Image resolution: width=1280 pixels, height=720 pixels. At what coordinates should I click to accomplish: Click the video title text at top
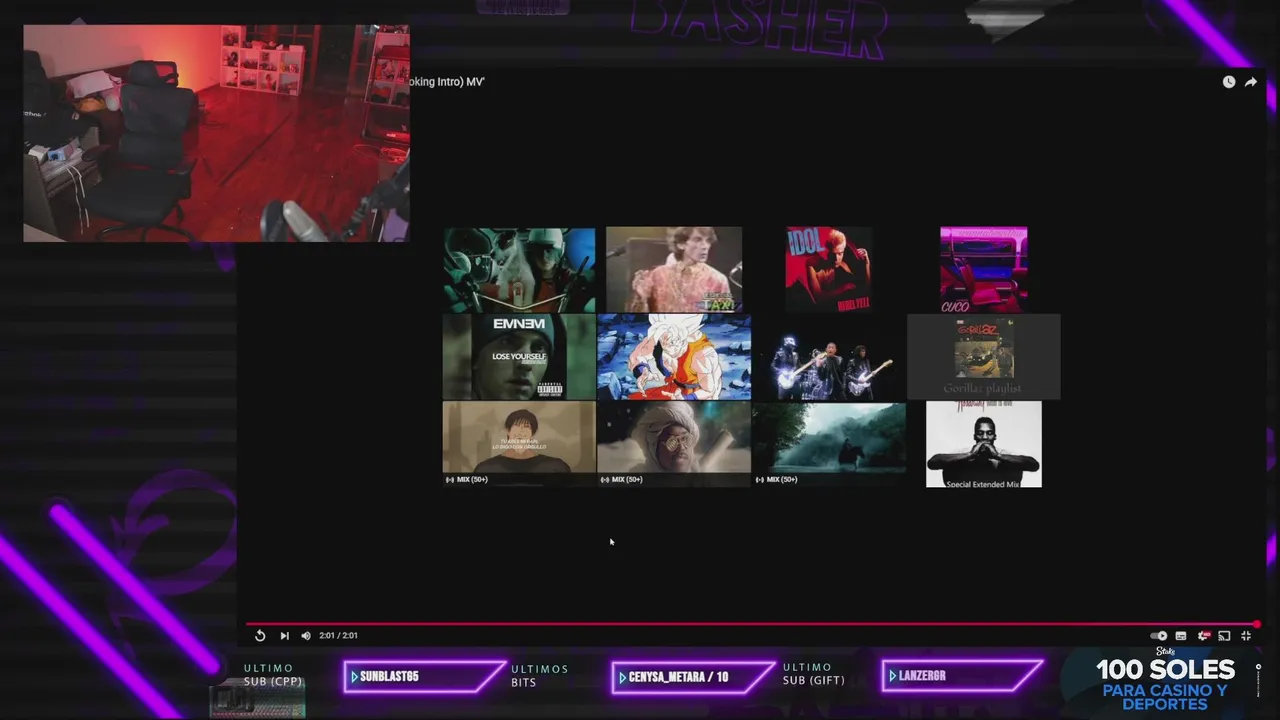[x=447, y=82]
